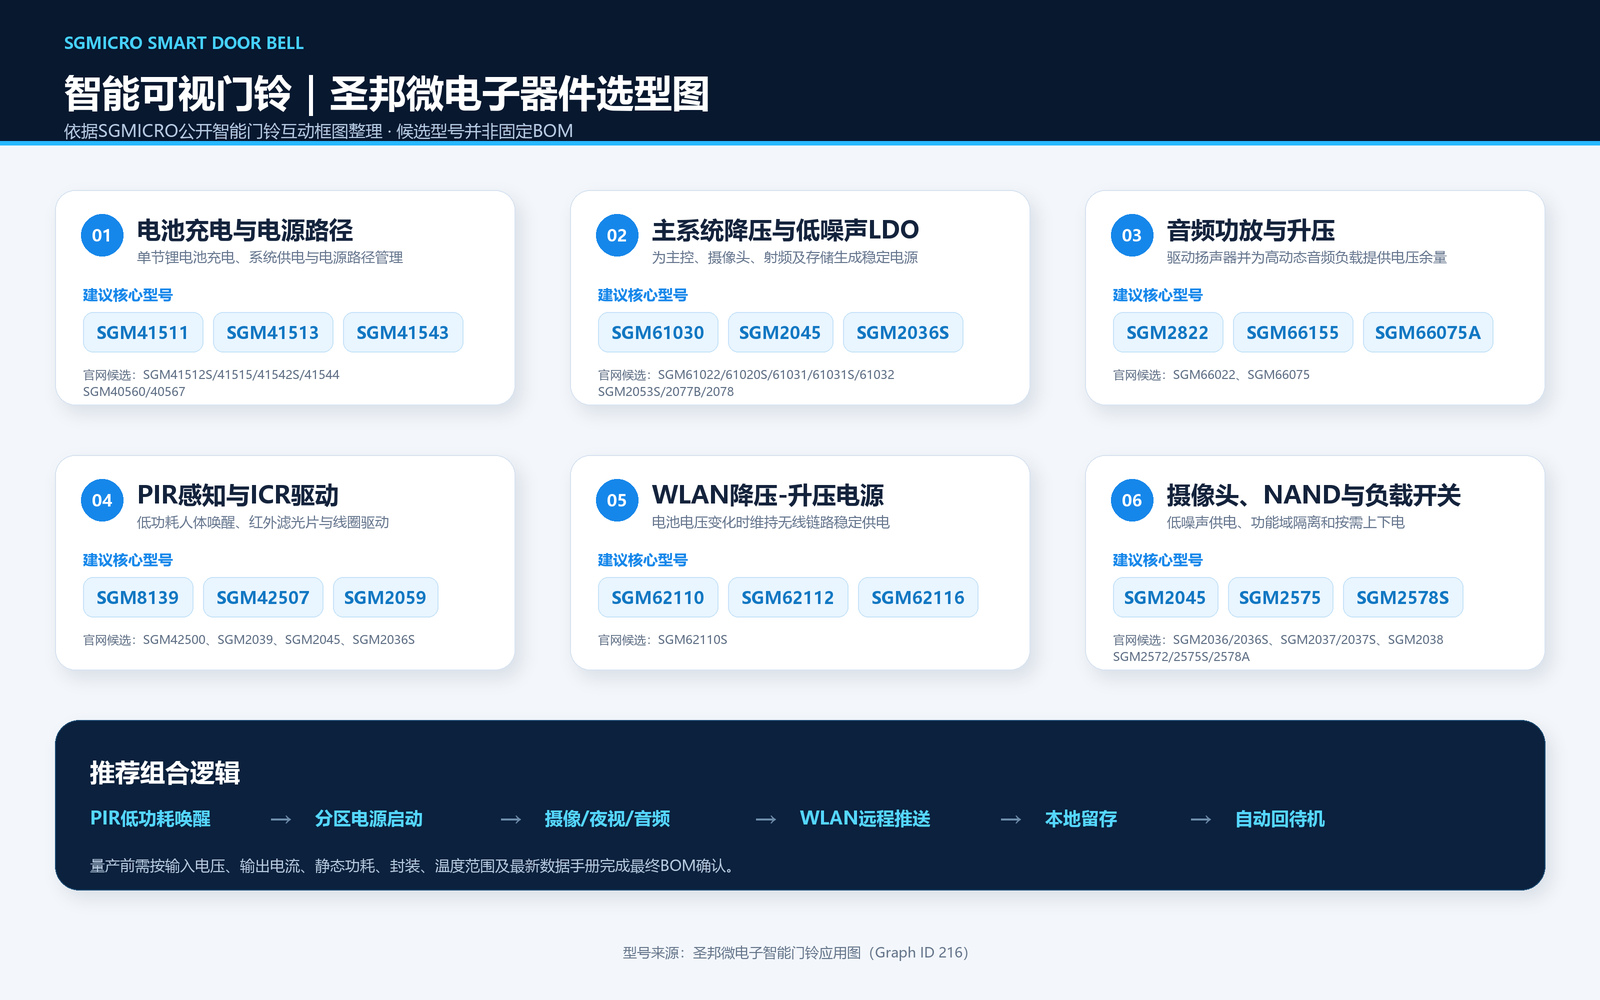Click the flow step 摄像/夜视/音频
Image resolution: width=1600 pixels, height=1000 pixels.
[607, 819]
